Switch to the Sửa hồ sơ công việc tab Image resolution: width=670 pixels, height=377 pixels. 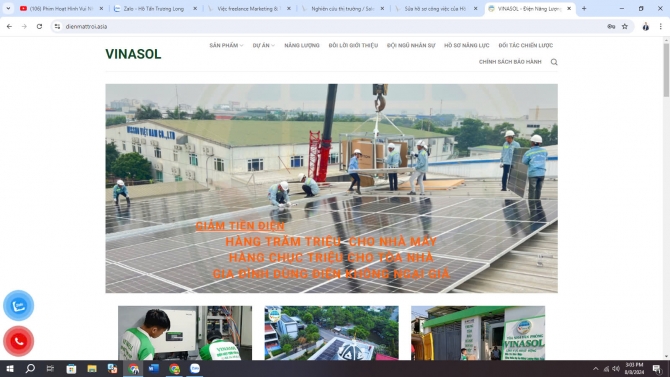pos(435,9)
